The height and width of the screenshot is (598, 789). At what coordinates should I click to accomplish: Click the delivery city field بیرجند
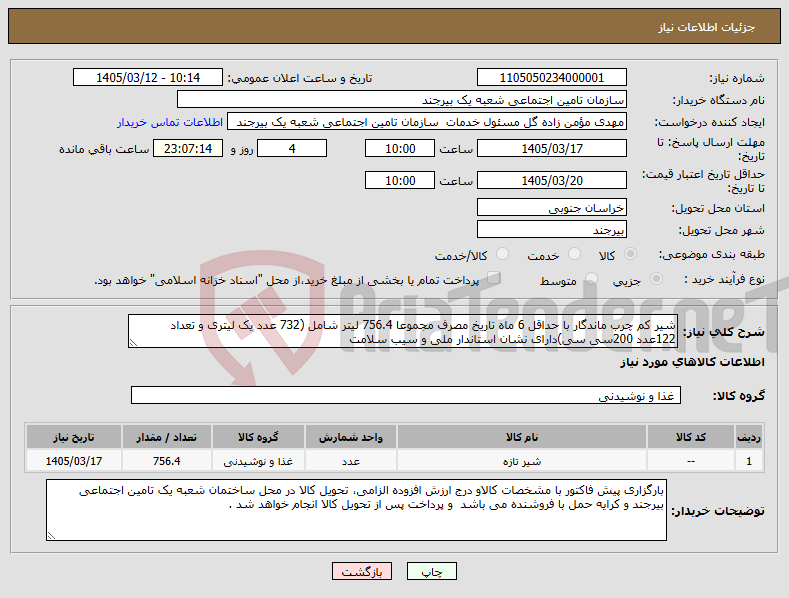coord(551,230)
